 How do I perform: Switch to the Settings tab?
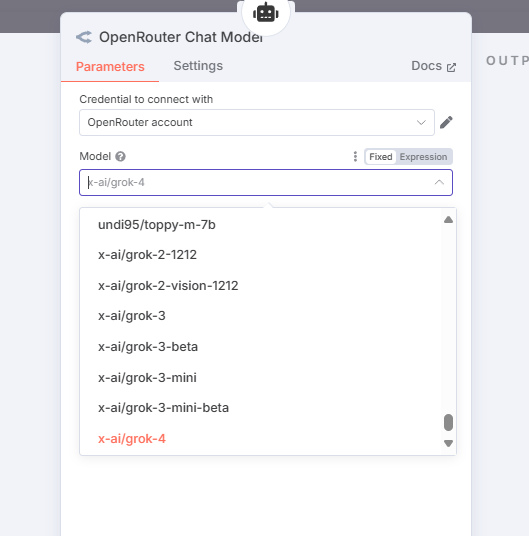coord(198,66)
